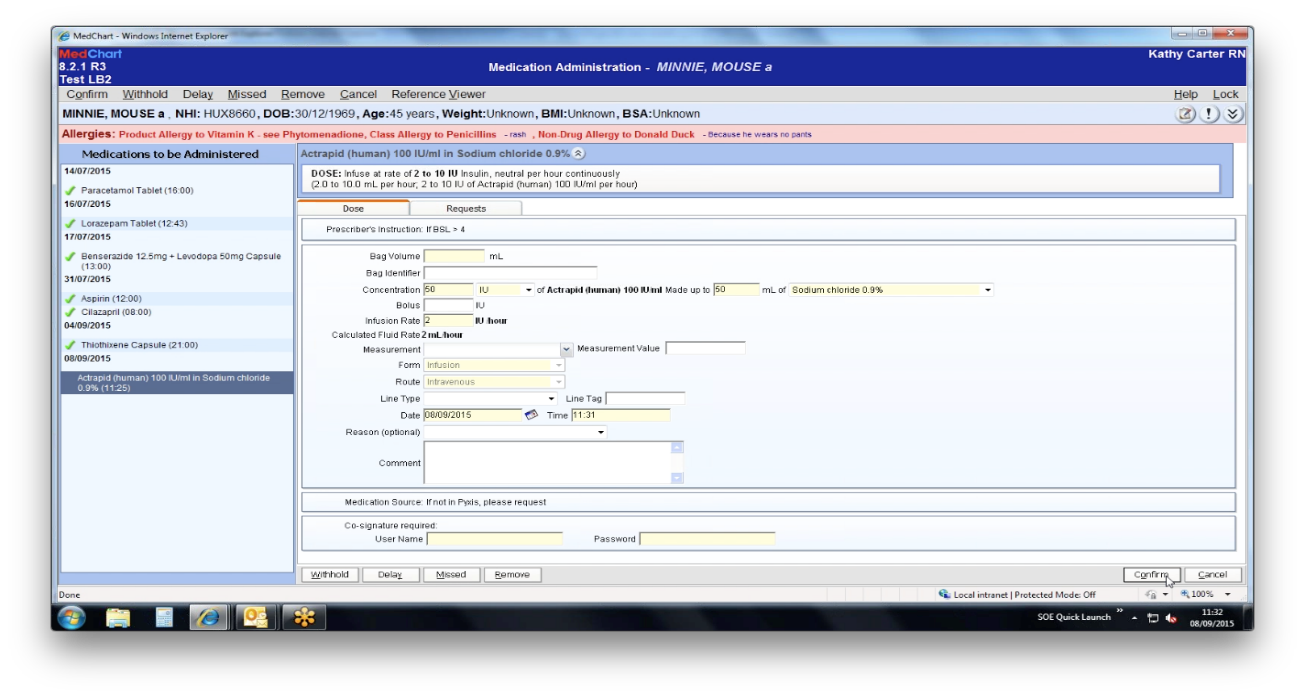Open the Line Type dropdown
This screenshot has width=1305, height=696.
pyautogui.click(x=552, y=397)
